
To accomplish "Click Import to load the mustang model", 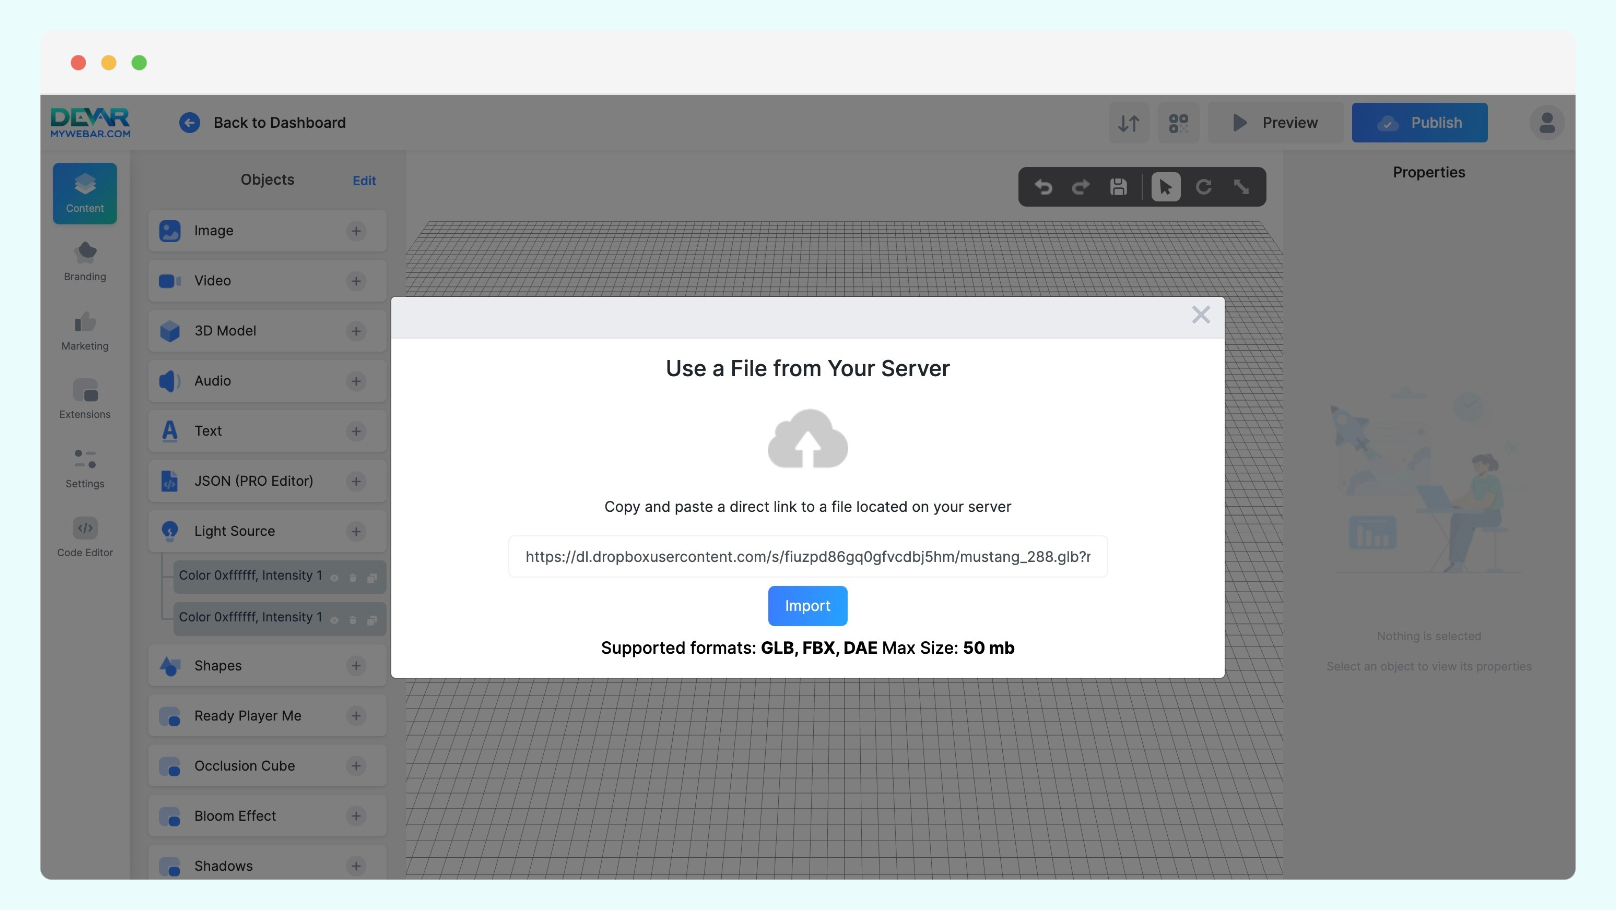I will click(807, 605).
